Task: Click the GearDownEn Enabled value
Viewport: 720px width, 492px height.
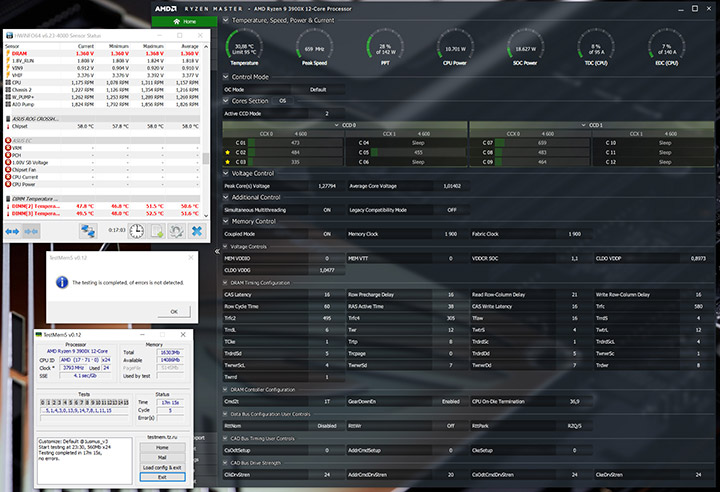Action: [450, 402]
